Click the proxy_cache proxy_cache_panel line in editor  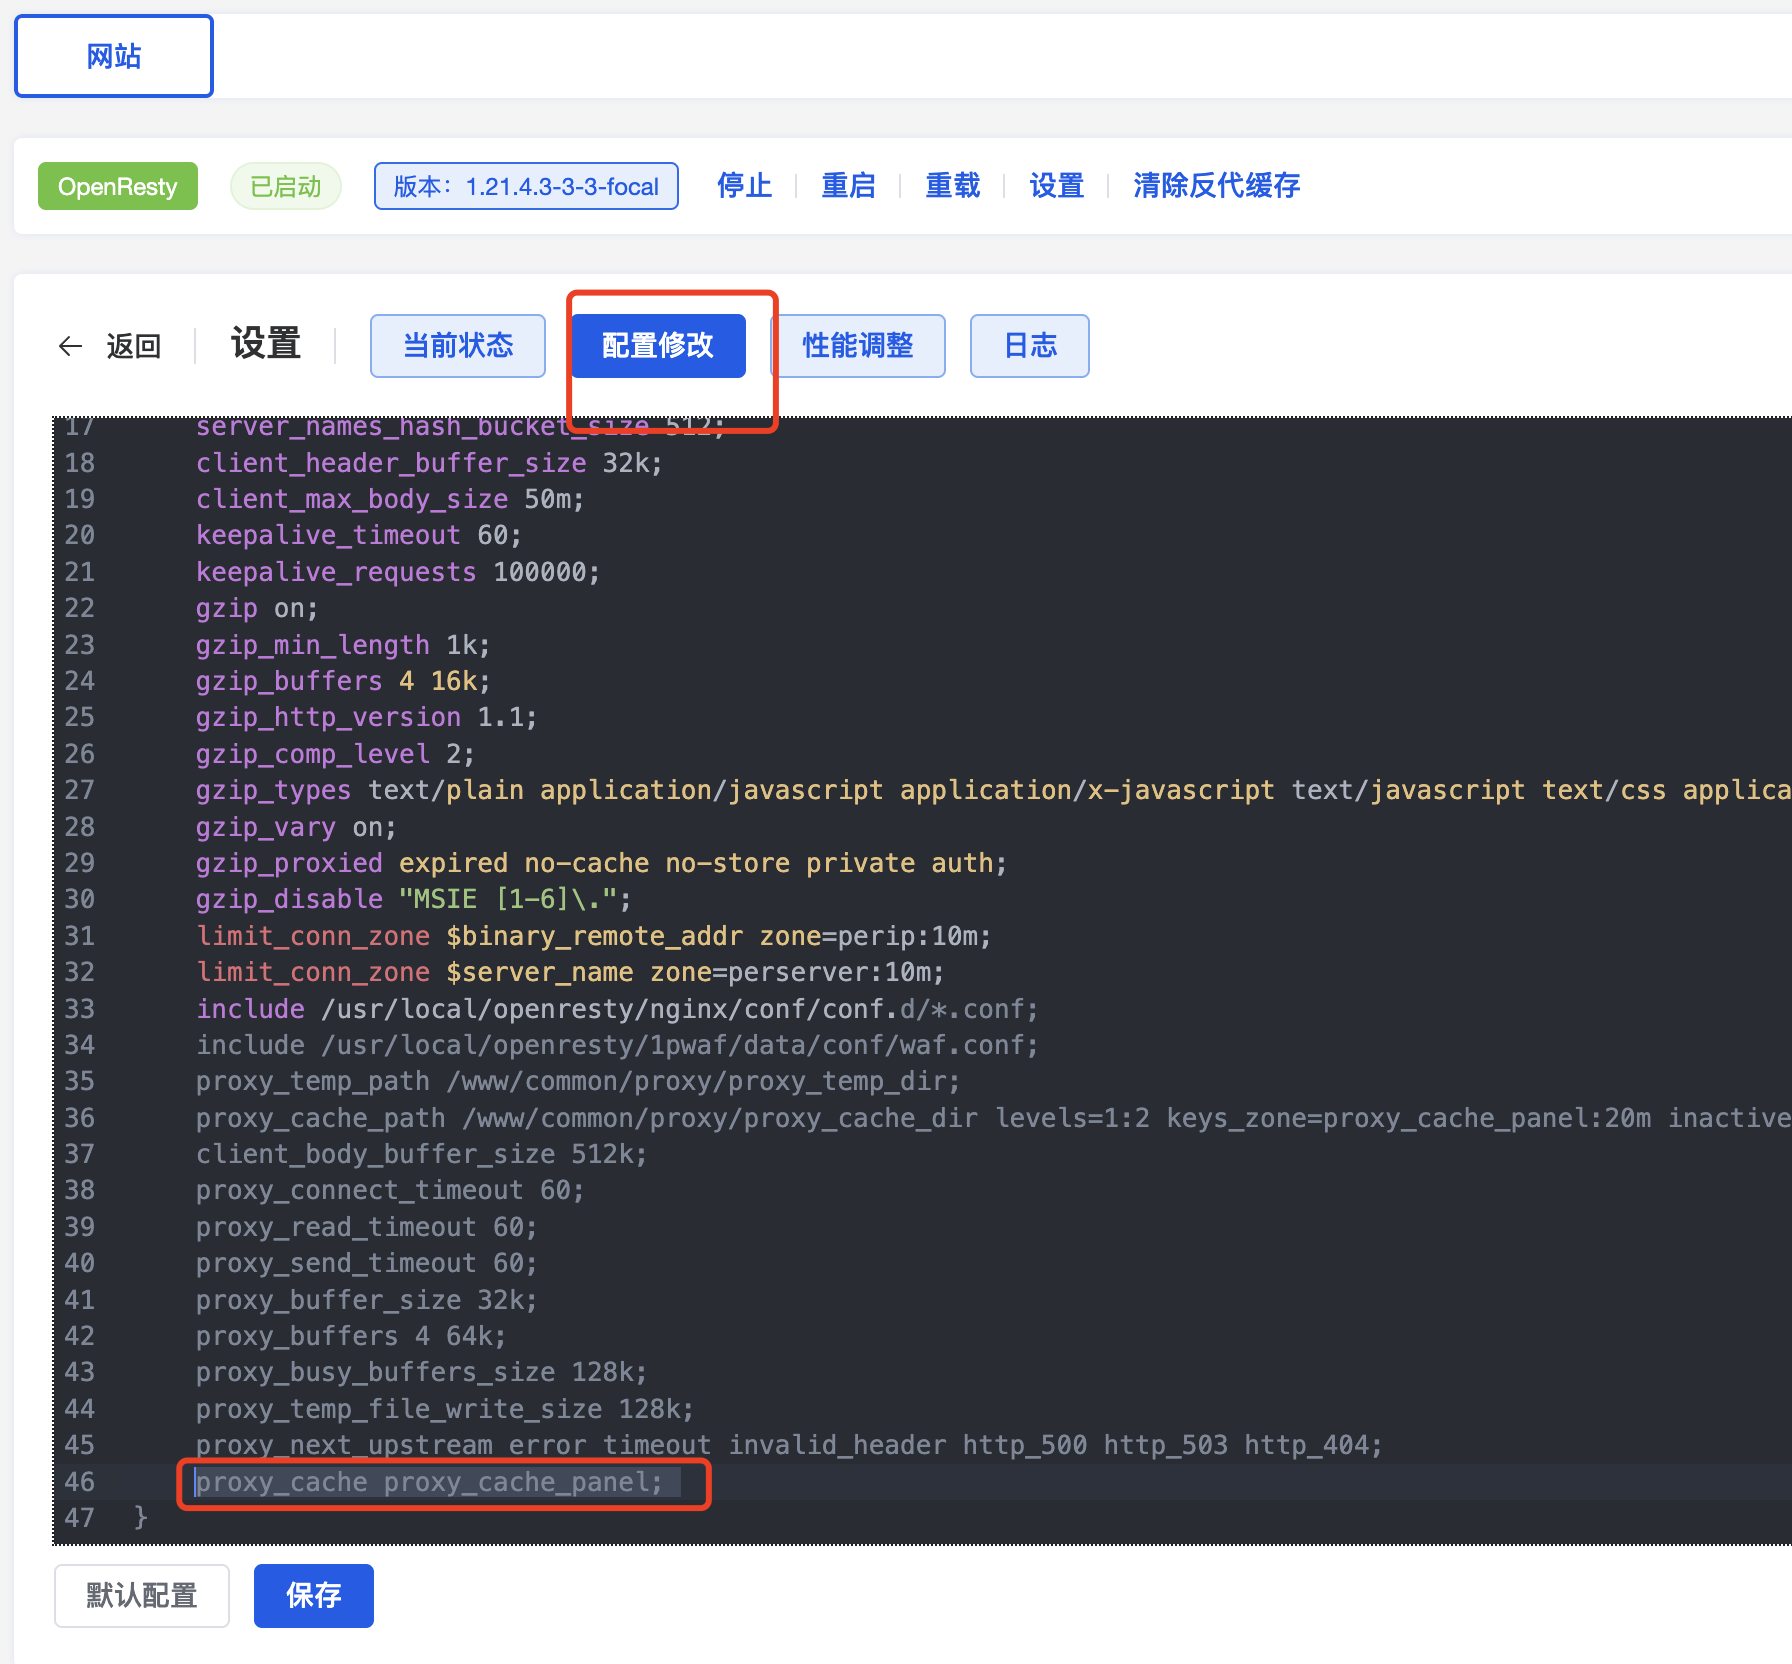tap(428, 1482)
